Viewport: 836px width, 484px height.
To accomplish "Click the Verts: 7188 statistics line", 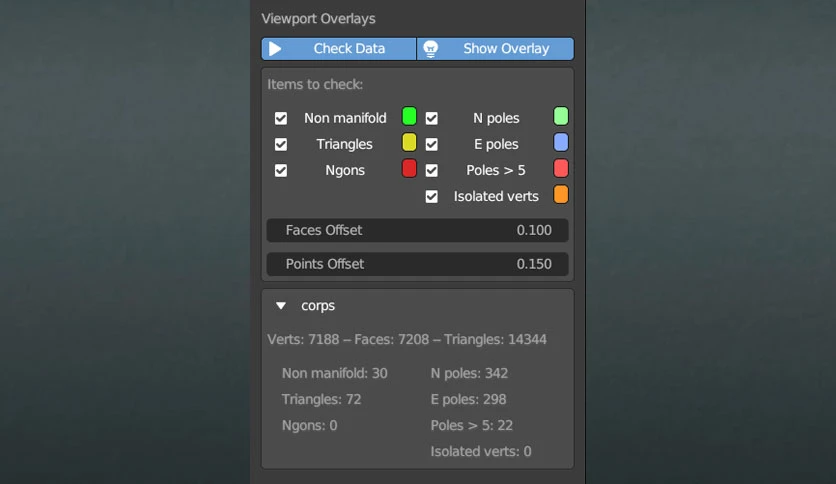I will coord(407,340).
